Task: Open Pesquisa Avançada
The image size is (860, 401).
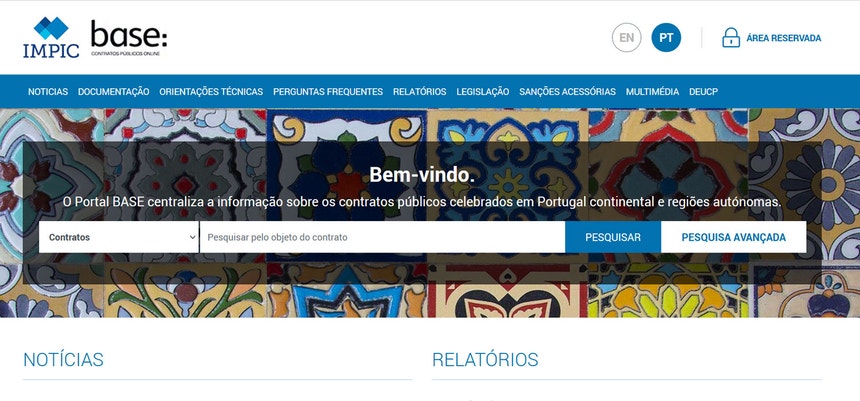Action: 733,238
